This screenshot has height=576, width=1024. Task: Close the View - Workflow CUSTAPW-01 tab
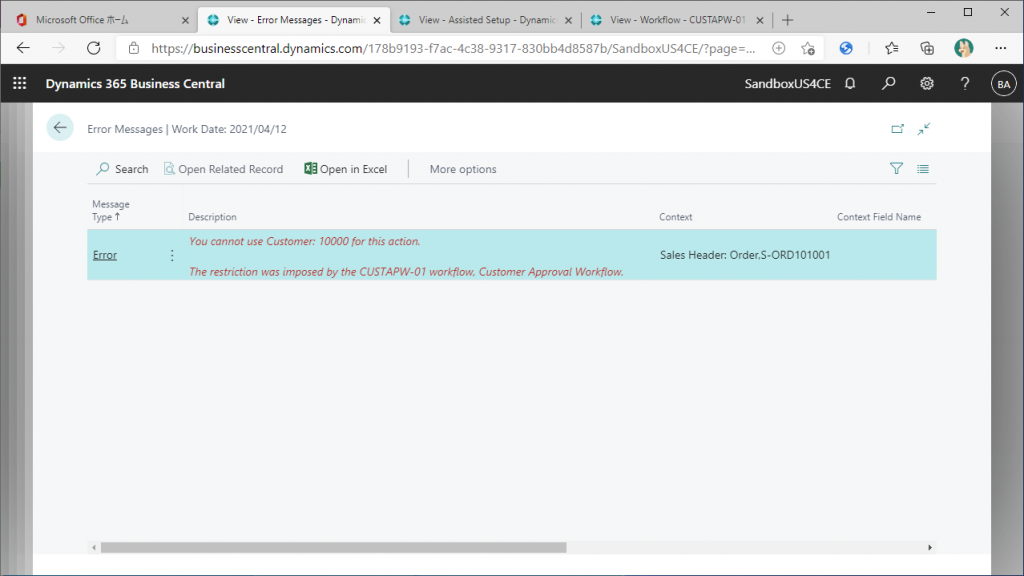[x=760, y=20]
